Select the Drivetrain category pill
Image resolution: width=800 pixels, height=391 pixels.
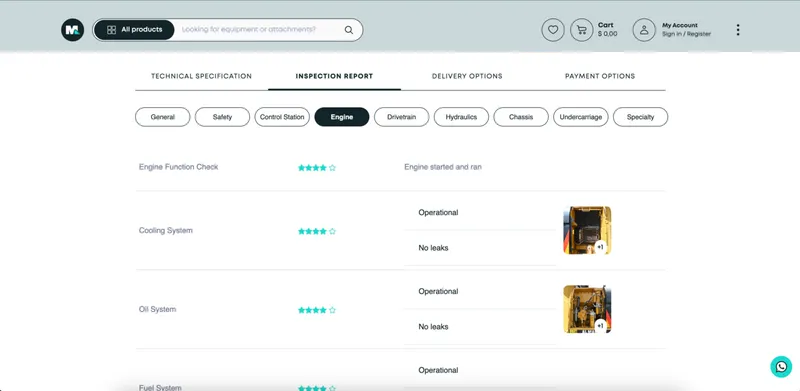tap(402, 117)
